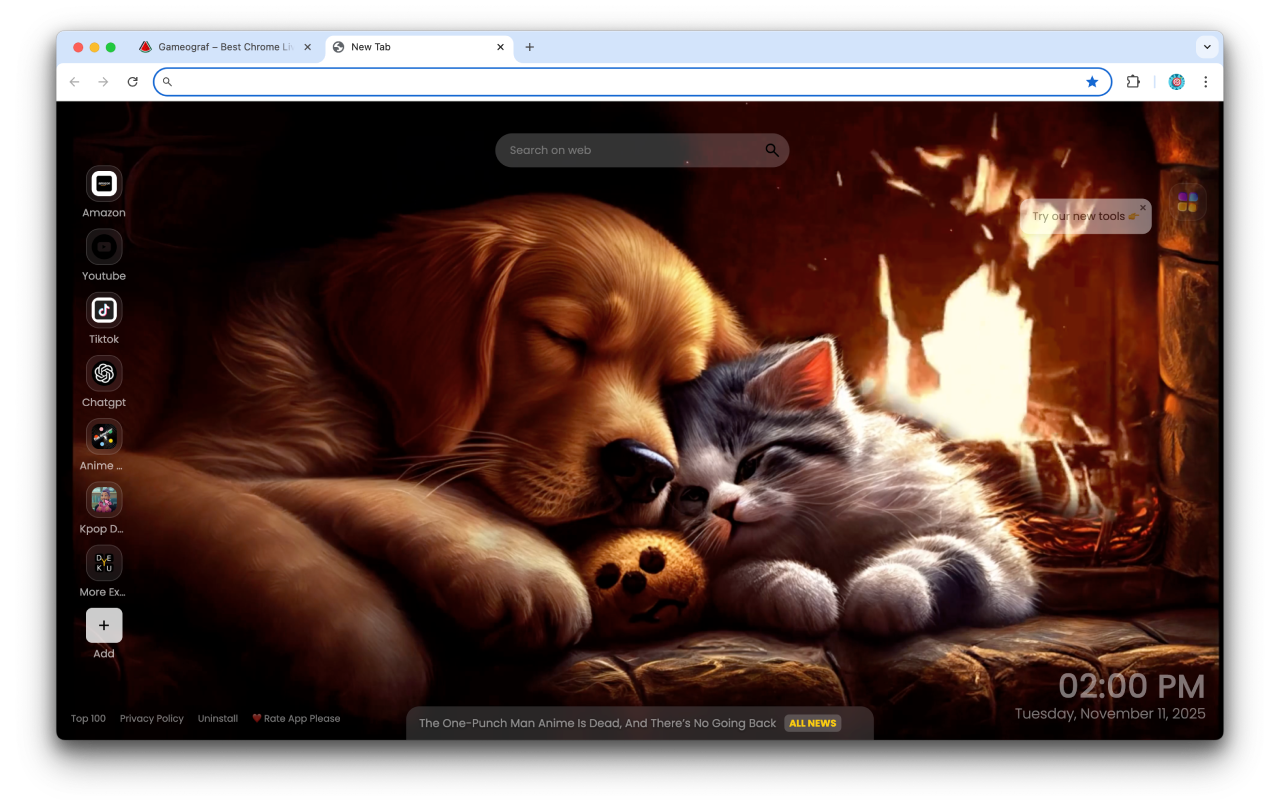Viewport: 1280px width, 800px height.
Task: Go forward to next page
Action: (103, 82)
